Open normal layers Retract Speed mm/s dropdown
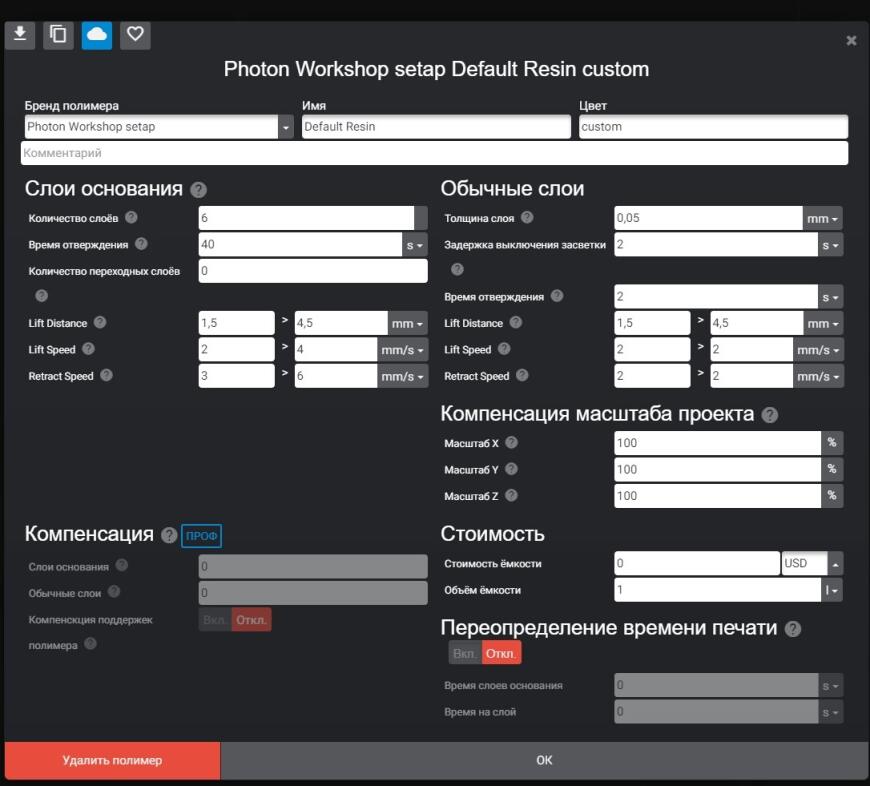This screenshot has width=870, height=786. pyautogui.click(x=819, y=377)
